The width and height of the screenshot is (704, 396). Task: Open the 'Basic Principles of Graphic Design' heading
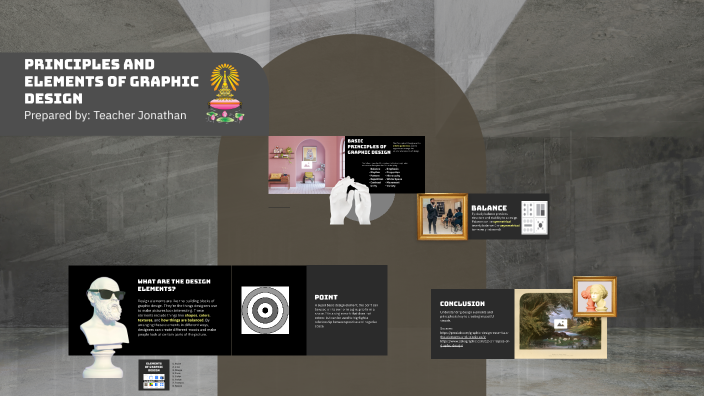point(369,147)
